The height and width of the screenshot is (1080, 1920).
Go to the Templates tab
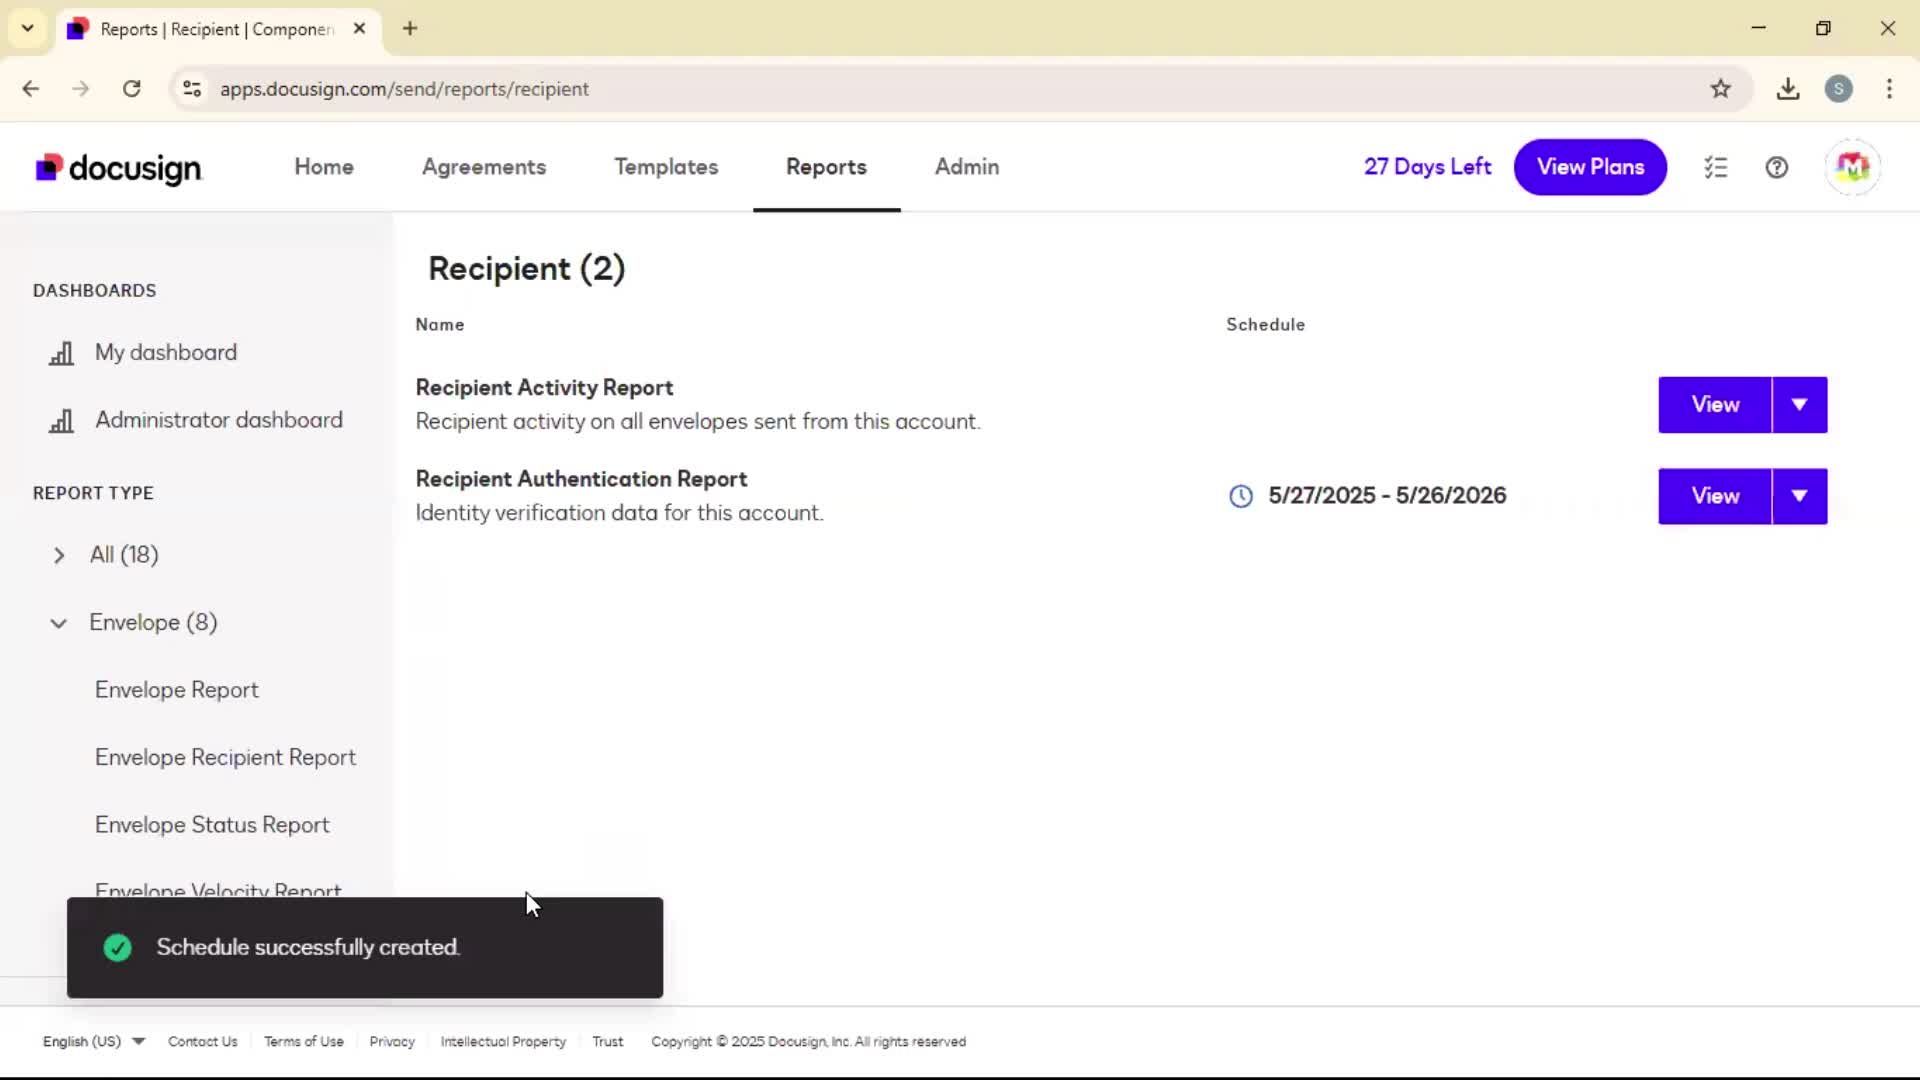coord(666,167)
